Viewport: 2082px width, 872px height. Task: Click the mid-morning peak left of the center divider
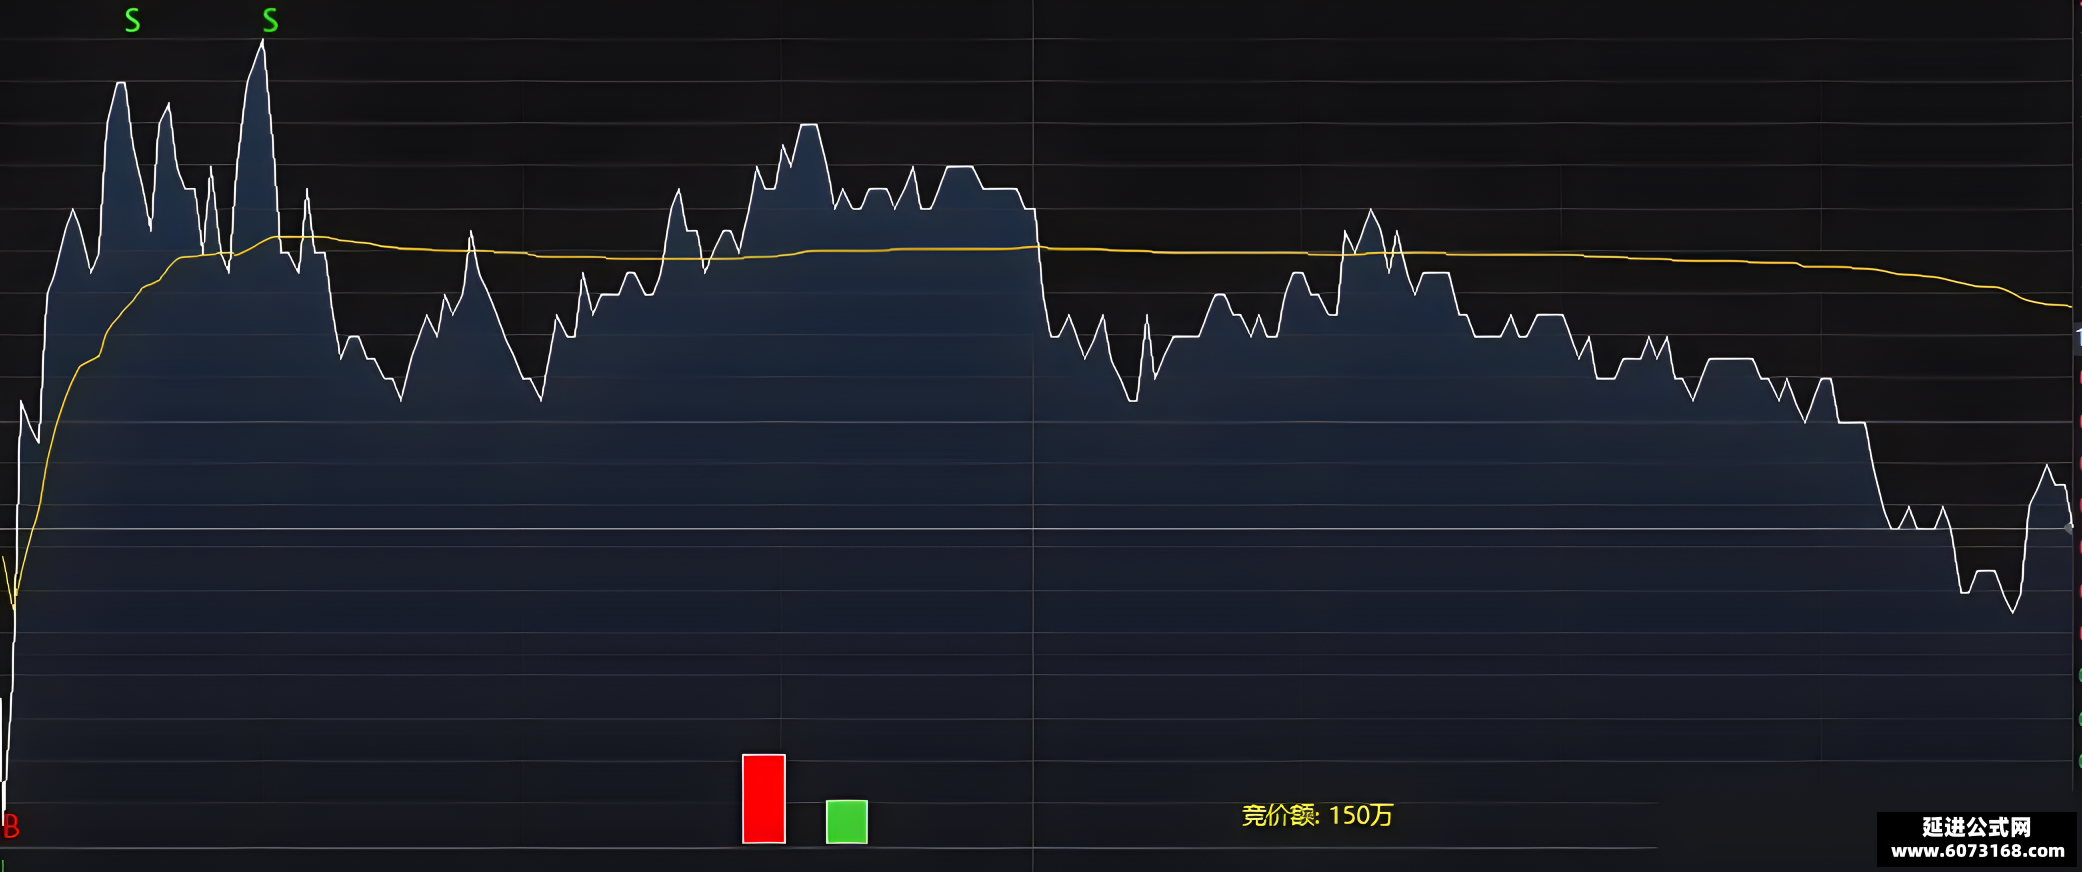point(809,126)
